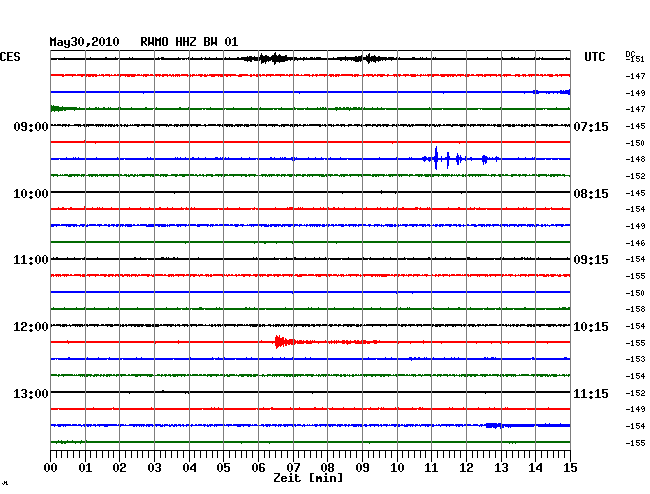Click minute tick label 13 on time axis
The width and height of the screenshot is (650, 494).
501,468
